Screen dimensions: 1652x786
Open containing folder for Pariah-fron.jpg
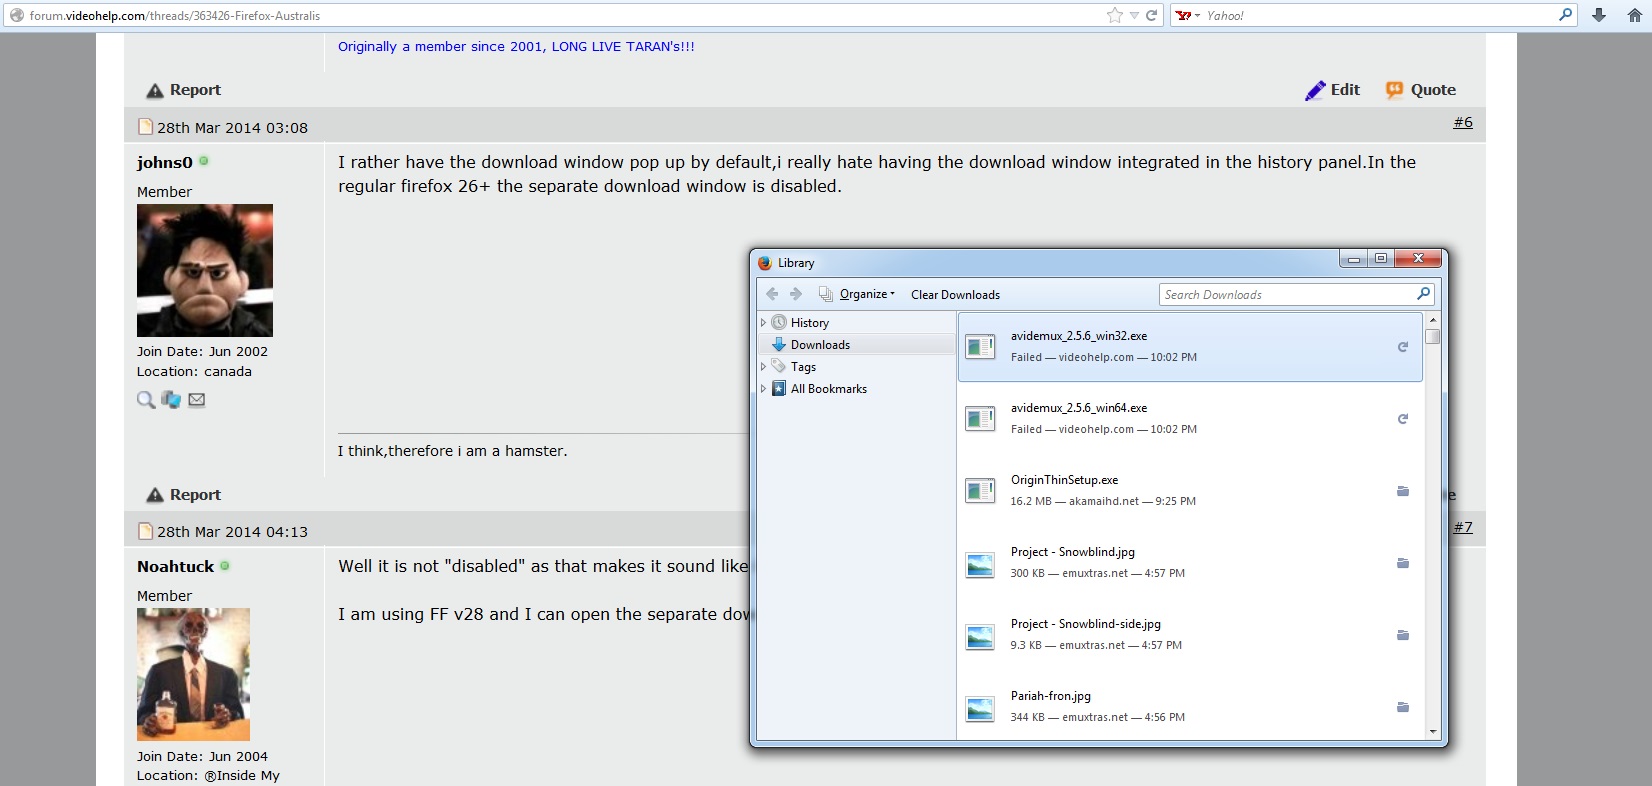[1402, 707]
